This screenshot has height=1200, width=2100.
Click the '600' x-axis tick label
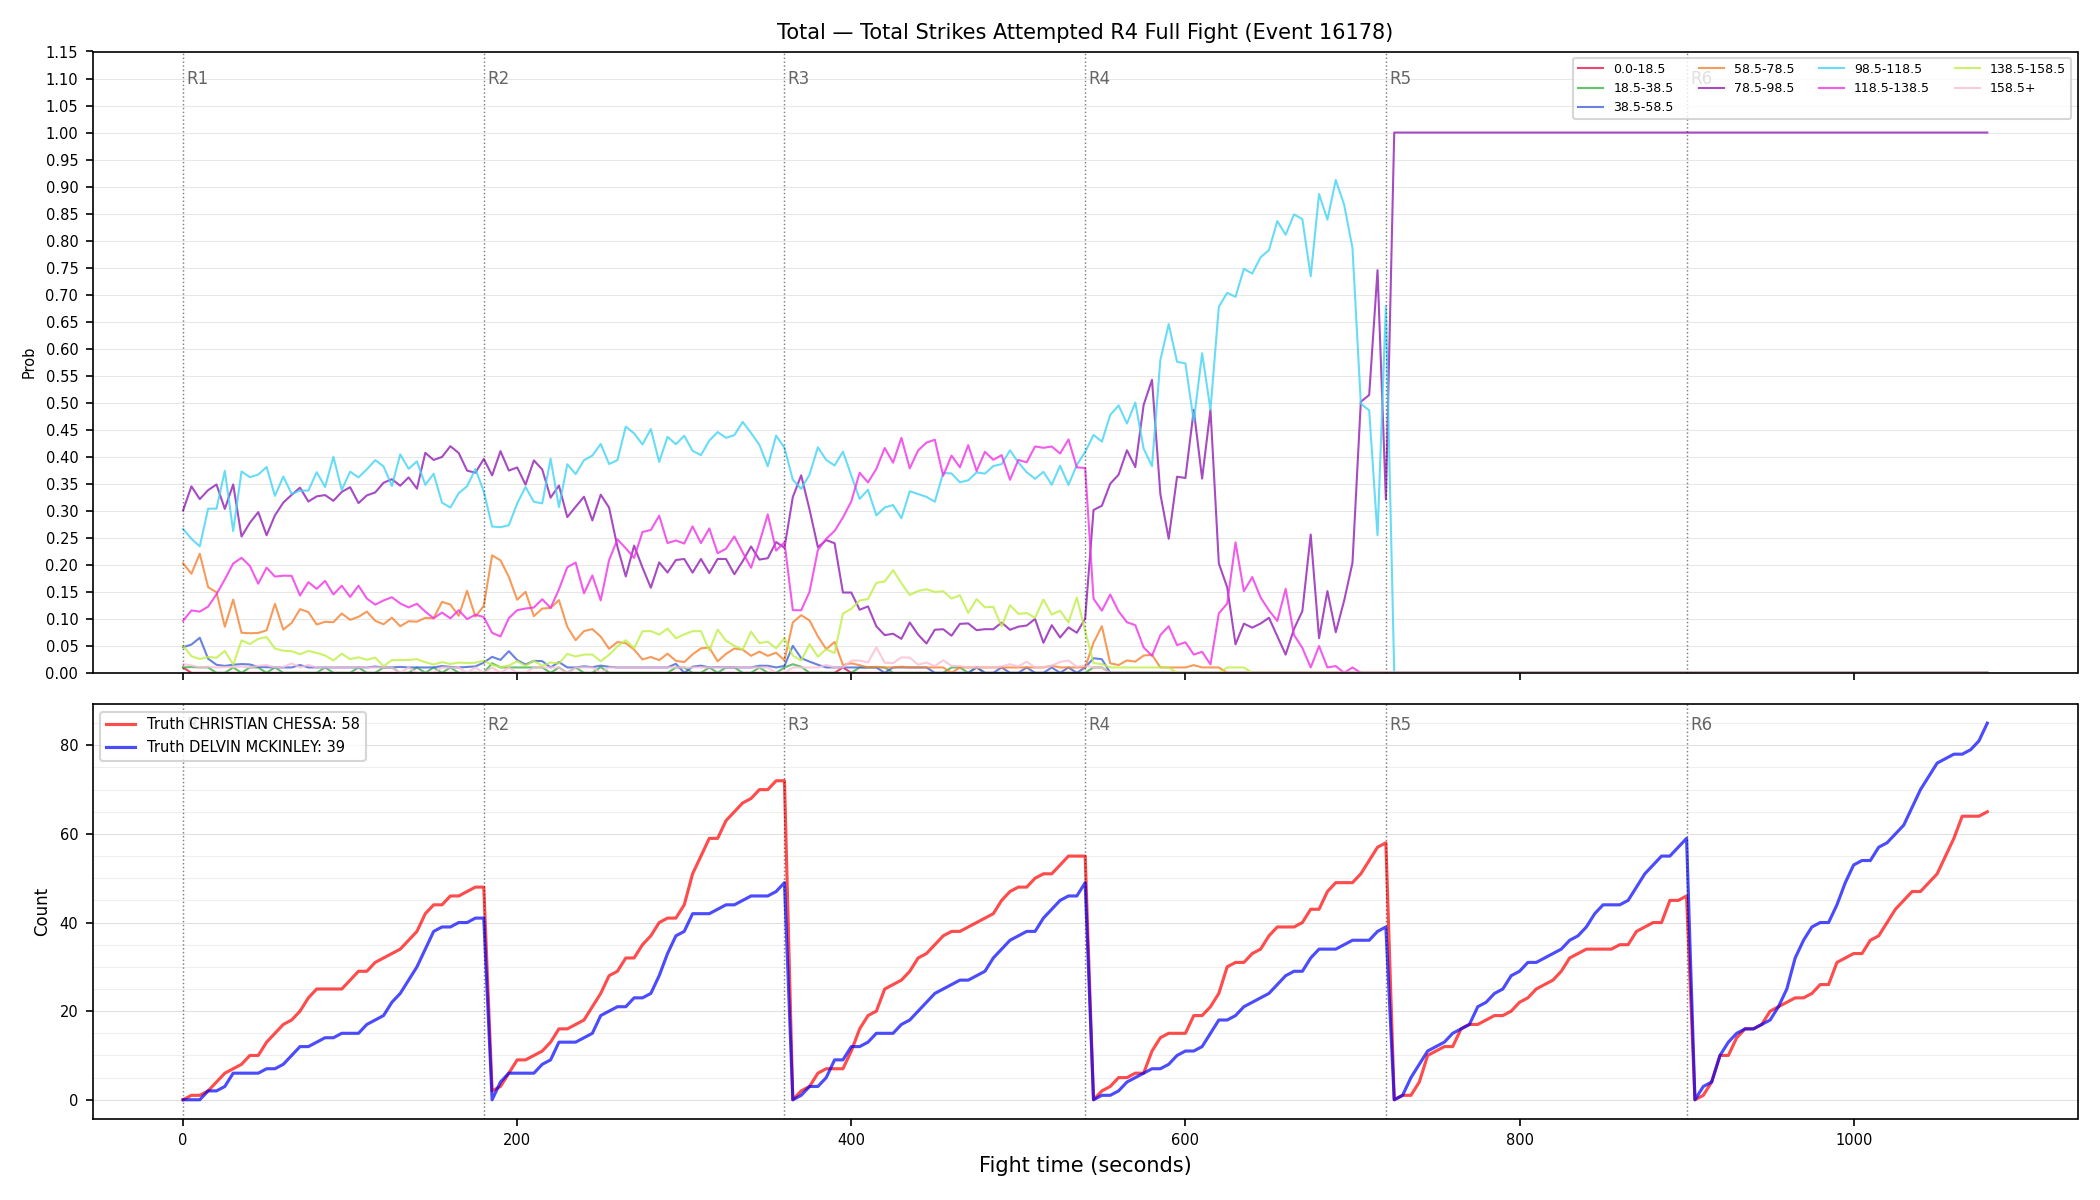[x=1185, y=1139]
